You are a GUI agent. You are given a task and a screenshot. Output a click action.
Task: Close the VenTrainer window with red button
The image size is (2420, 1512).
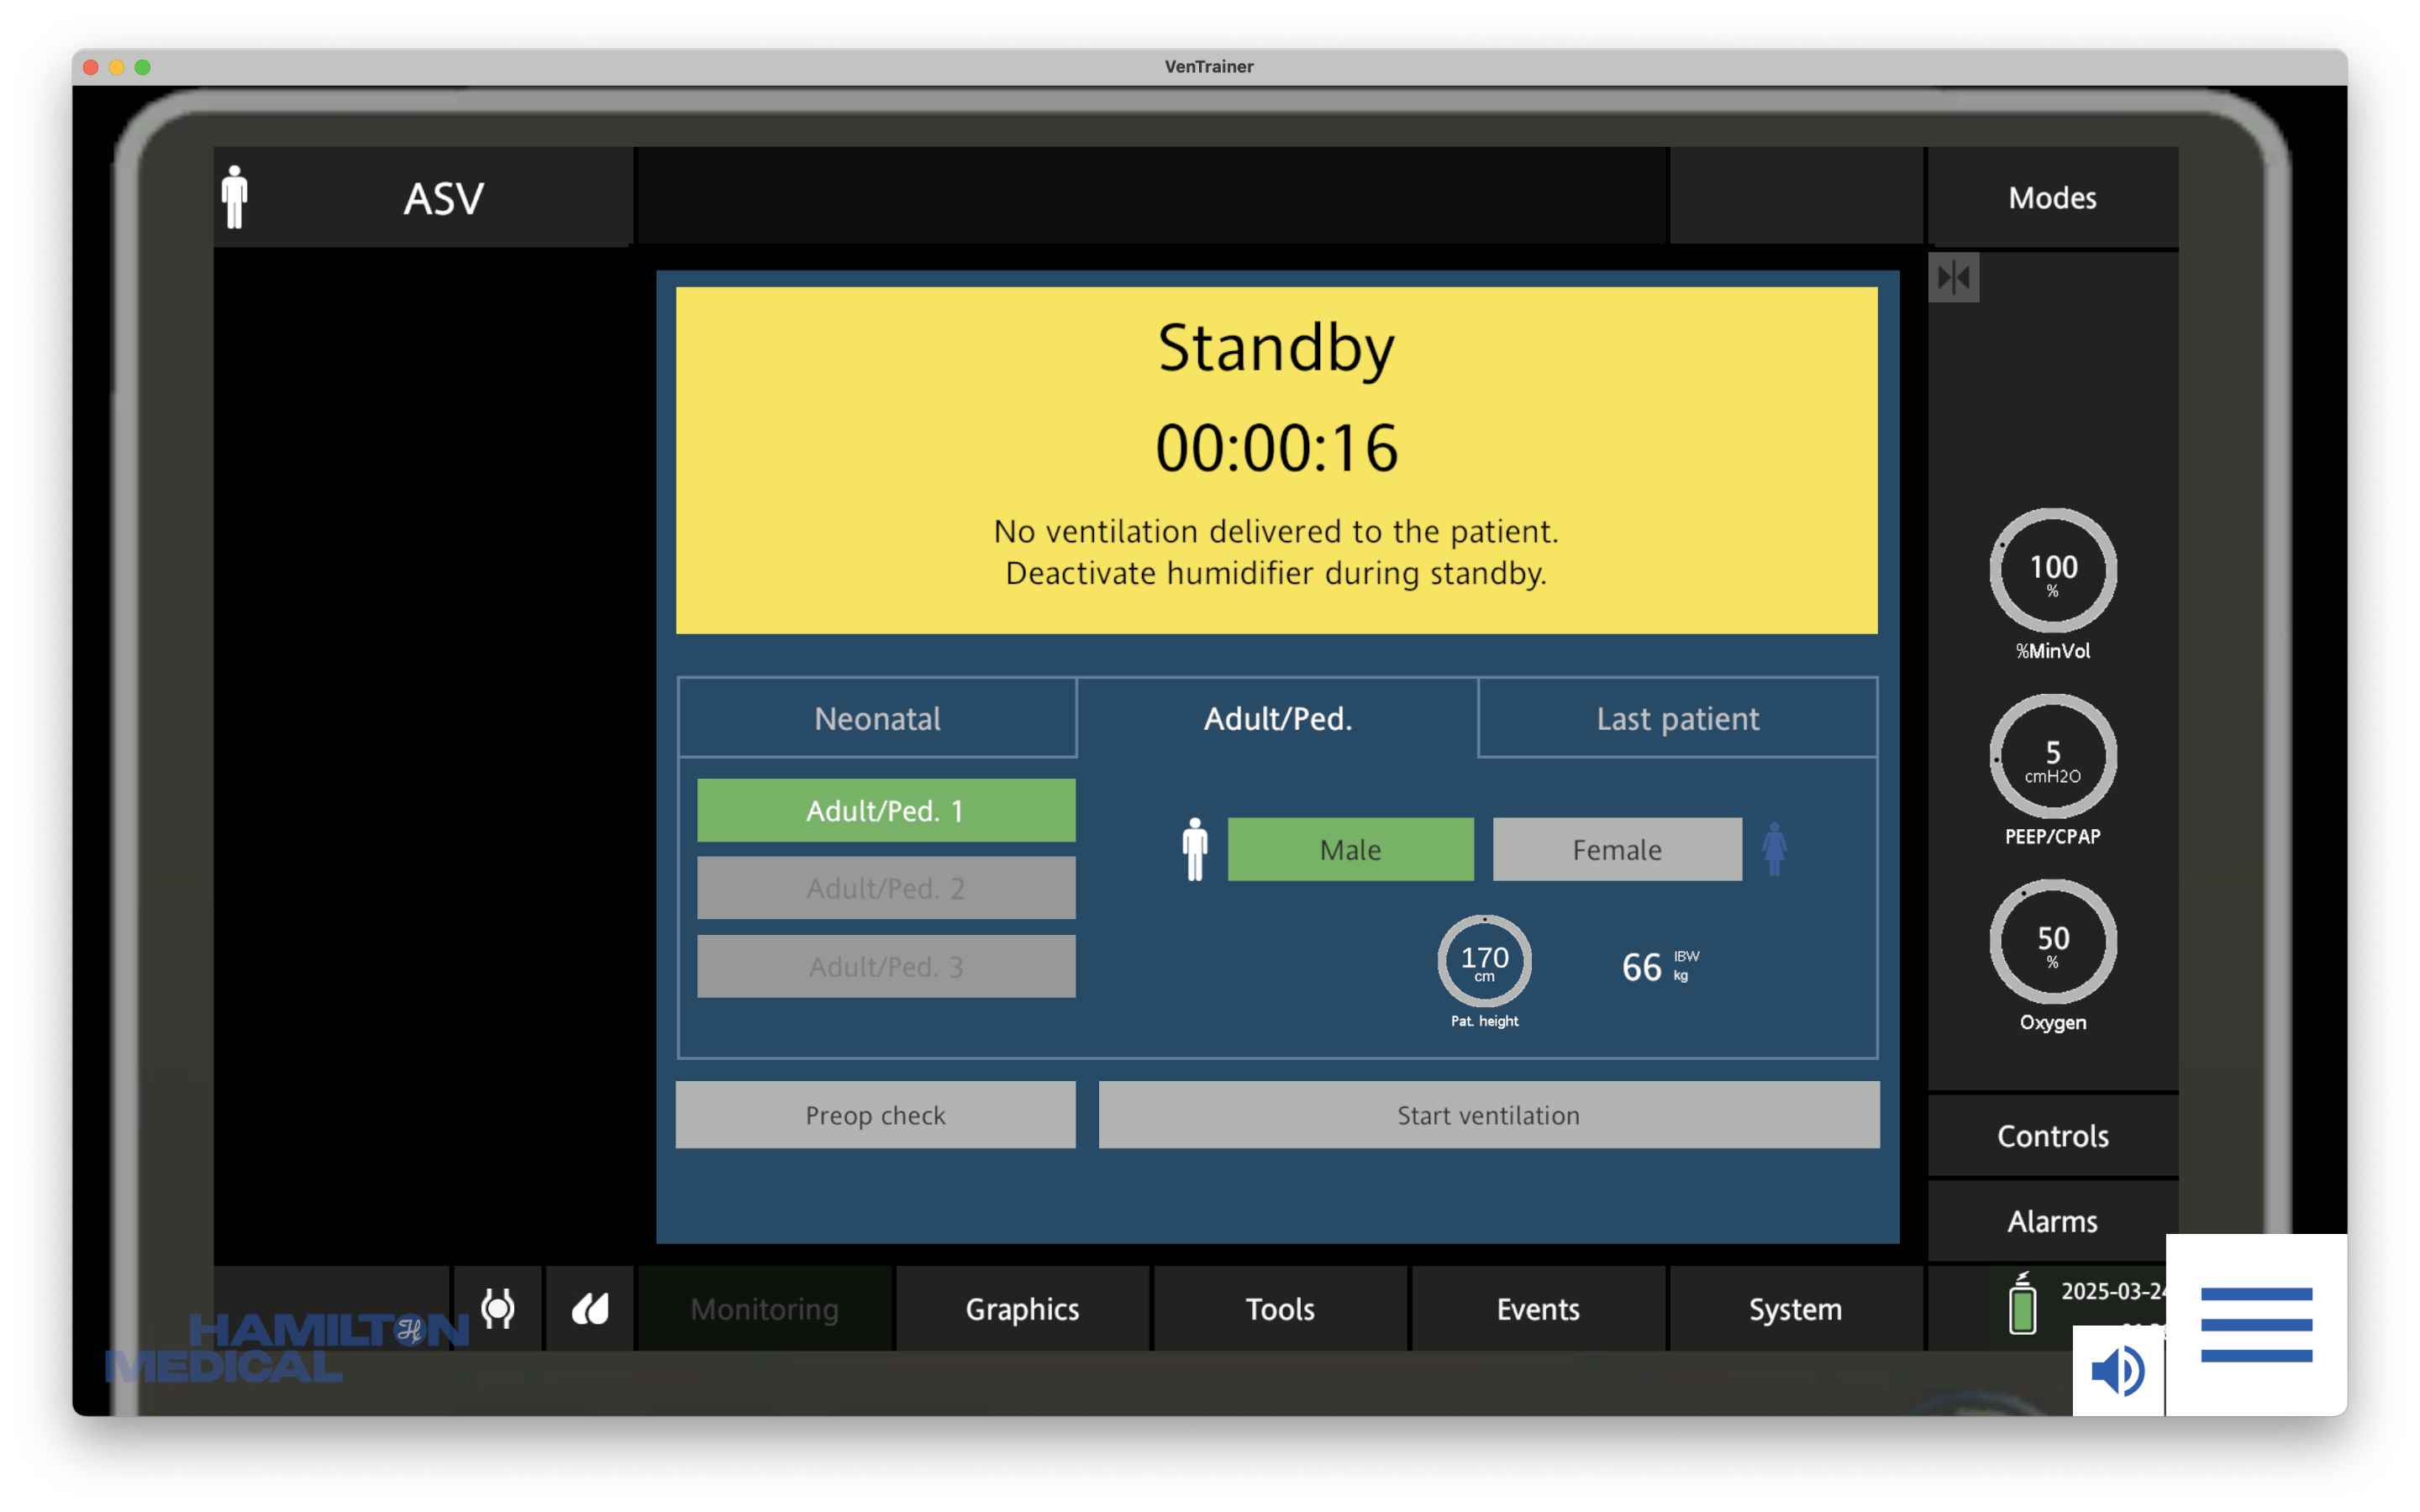pyautogui.click(x=91, y=67)
